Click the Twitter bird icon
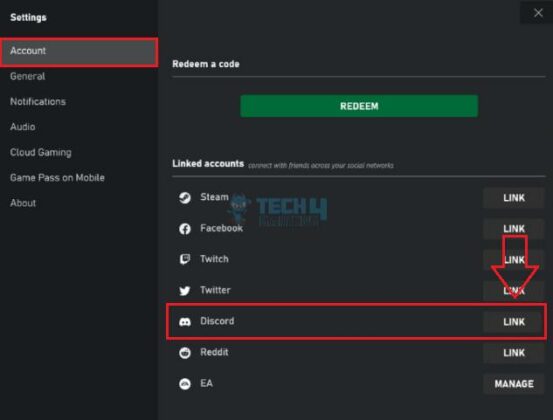The image size is (553, 420). coord(185,291)
